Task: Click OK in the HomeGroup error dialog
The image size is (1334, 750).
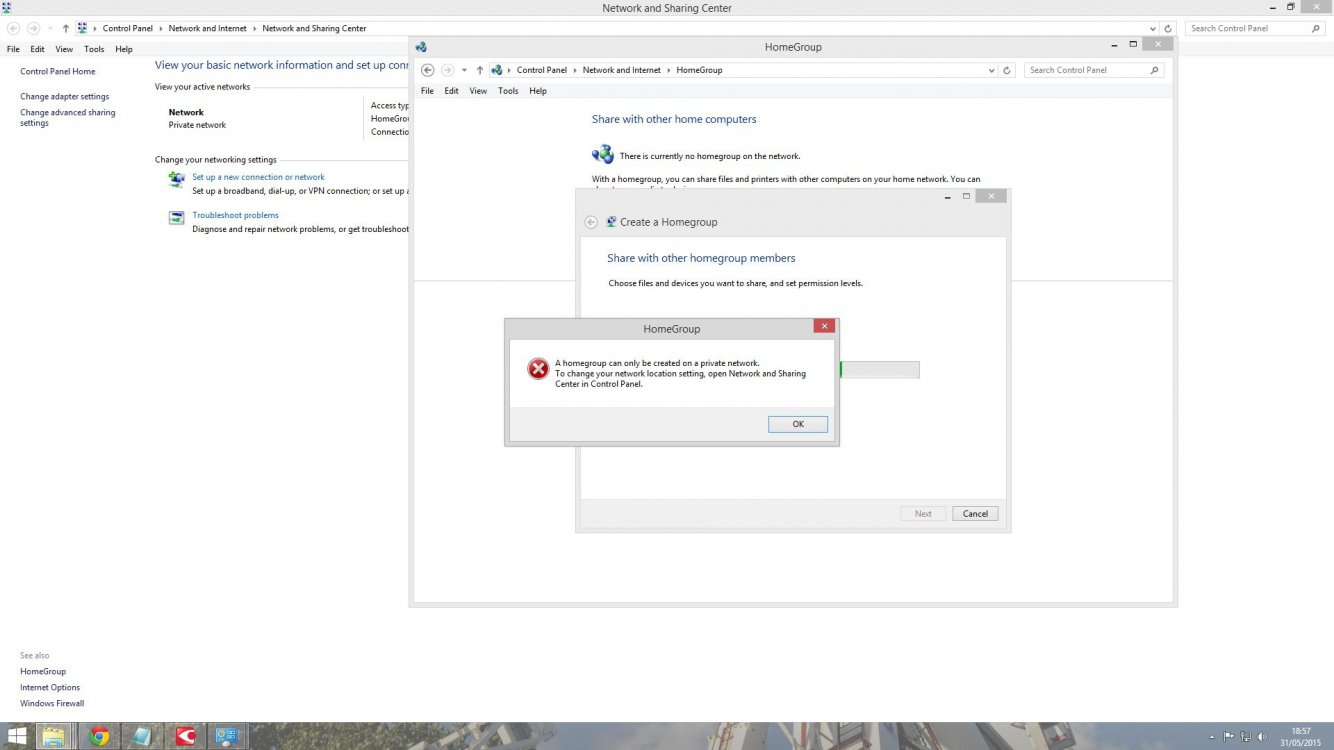Action: click(x=798, y=424)
